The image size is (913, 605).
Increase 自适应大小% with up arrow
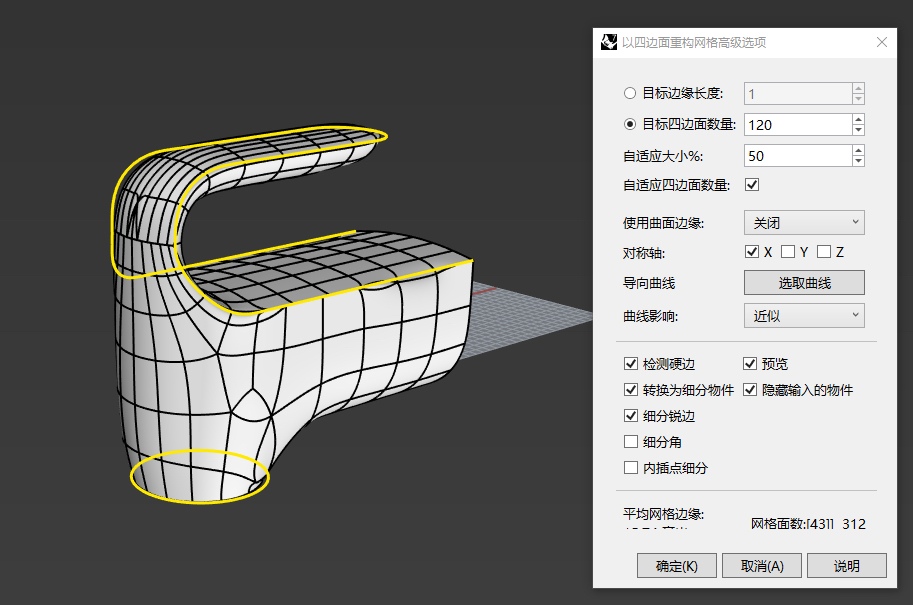click(858, 150)
